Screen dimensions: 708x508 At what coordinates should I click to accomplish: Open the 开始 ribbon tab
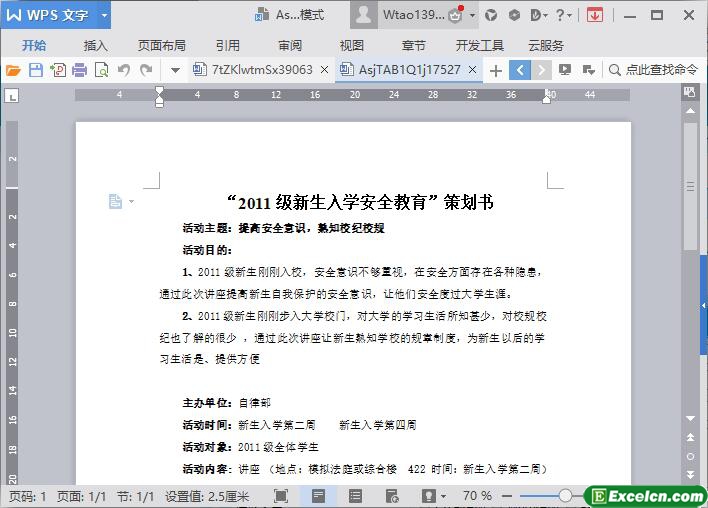34,46
